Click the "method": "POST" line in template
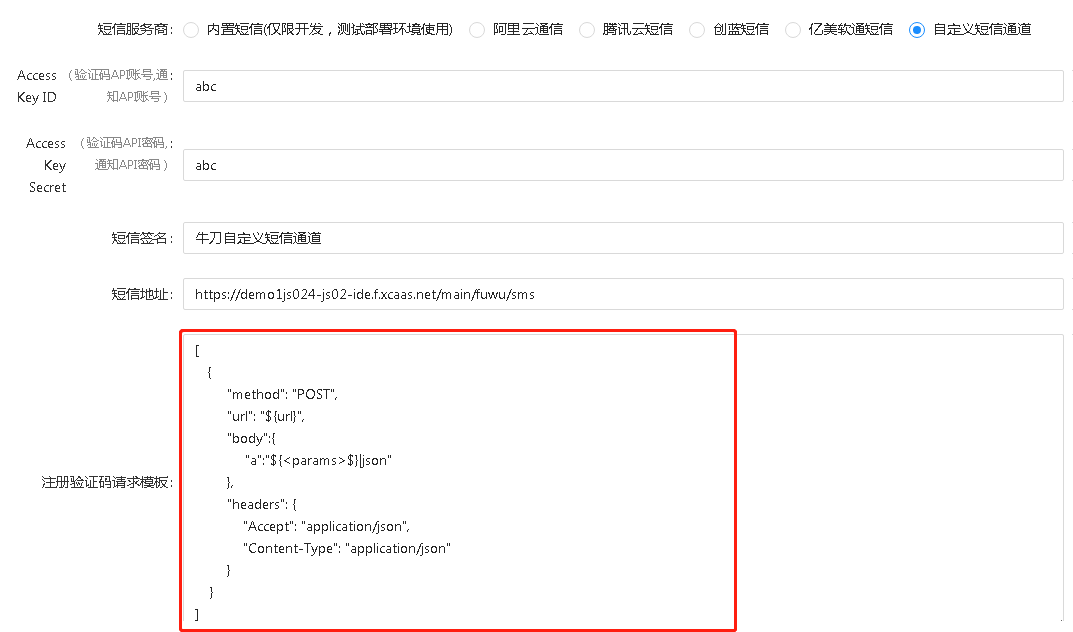The image size is (1073, 632). click(x=282, y=394)
